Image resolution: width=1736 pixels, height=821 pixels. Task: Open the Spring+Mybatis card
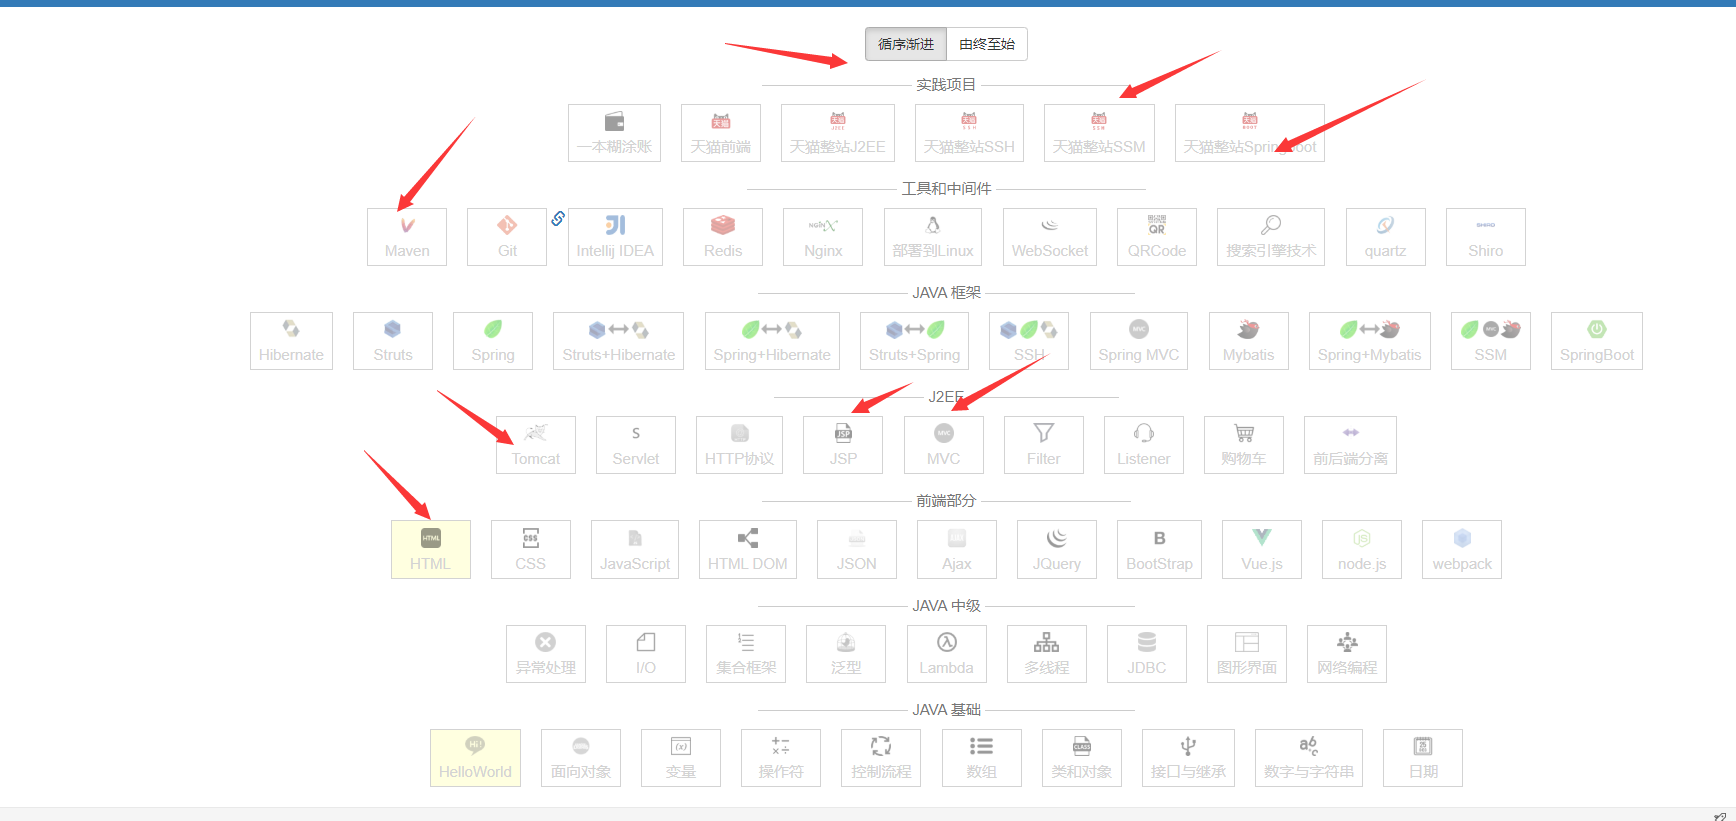(1370, 341)
